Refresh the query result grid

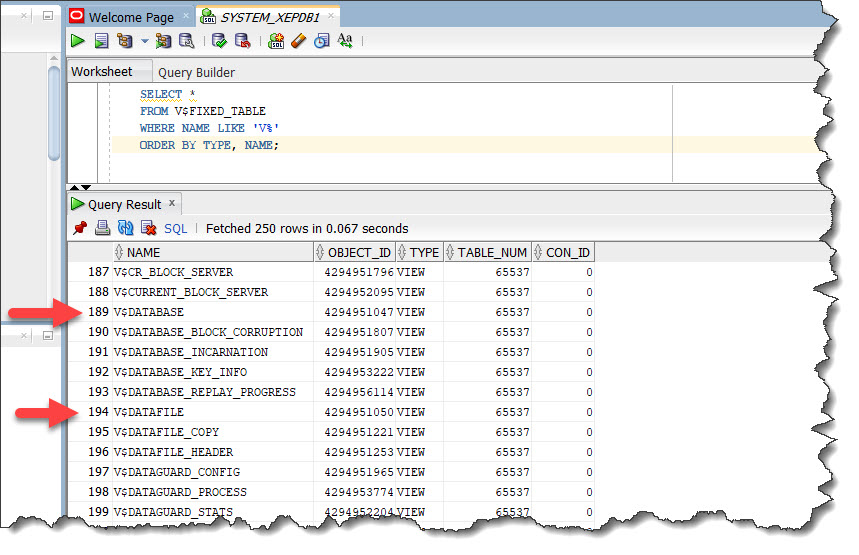click(125, 228)
